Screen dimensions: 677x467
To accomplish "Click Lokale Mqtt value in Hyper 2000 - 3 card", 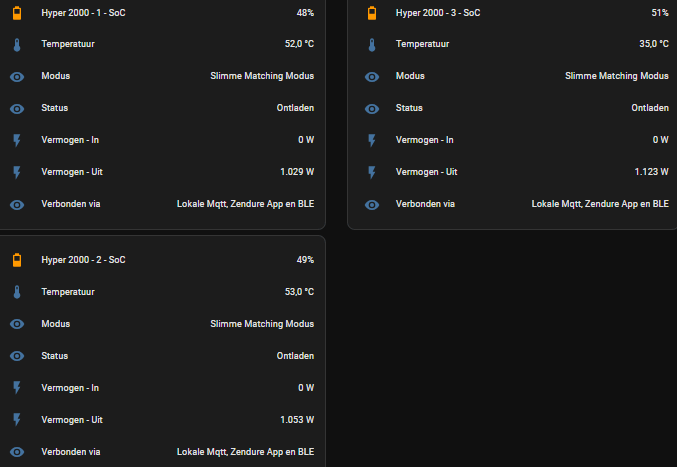I will pos(600,204).
